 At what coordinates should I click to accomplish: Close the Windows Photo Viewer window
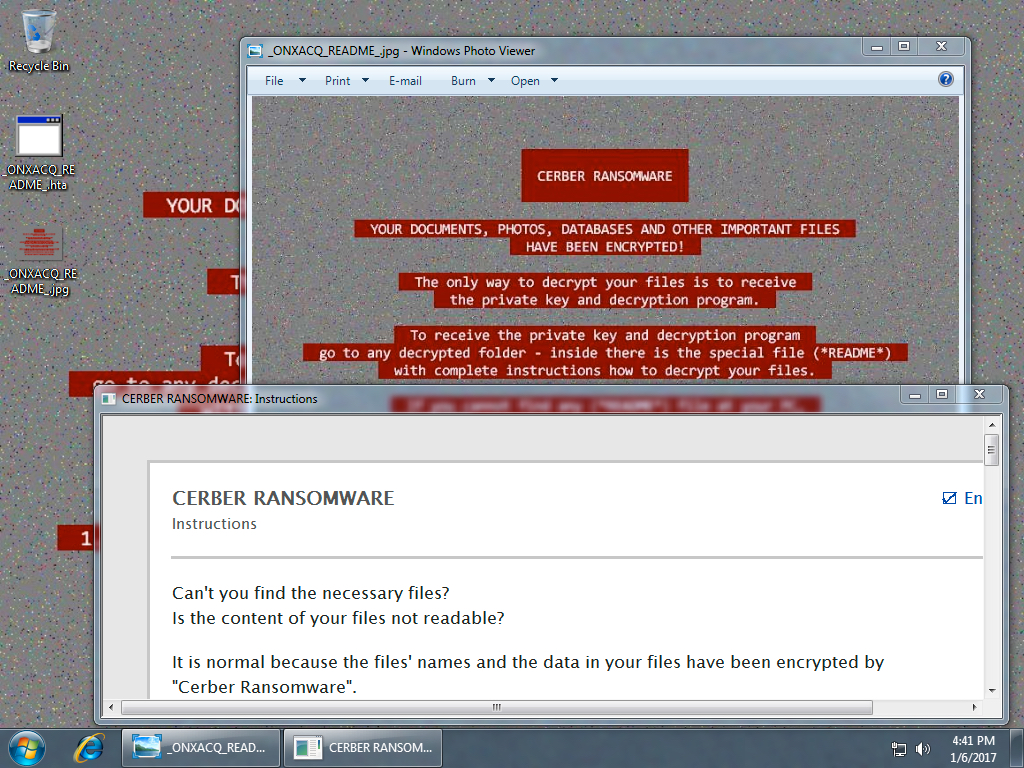click(x=941, y=47)
